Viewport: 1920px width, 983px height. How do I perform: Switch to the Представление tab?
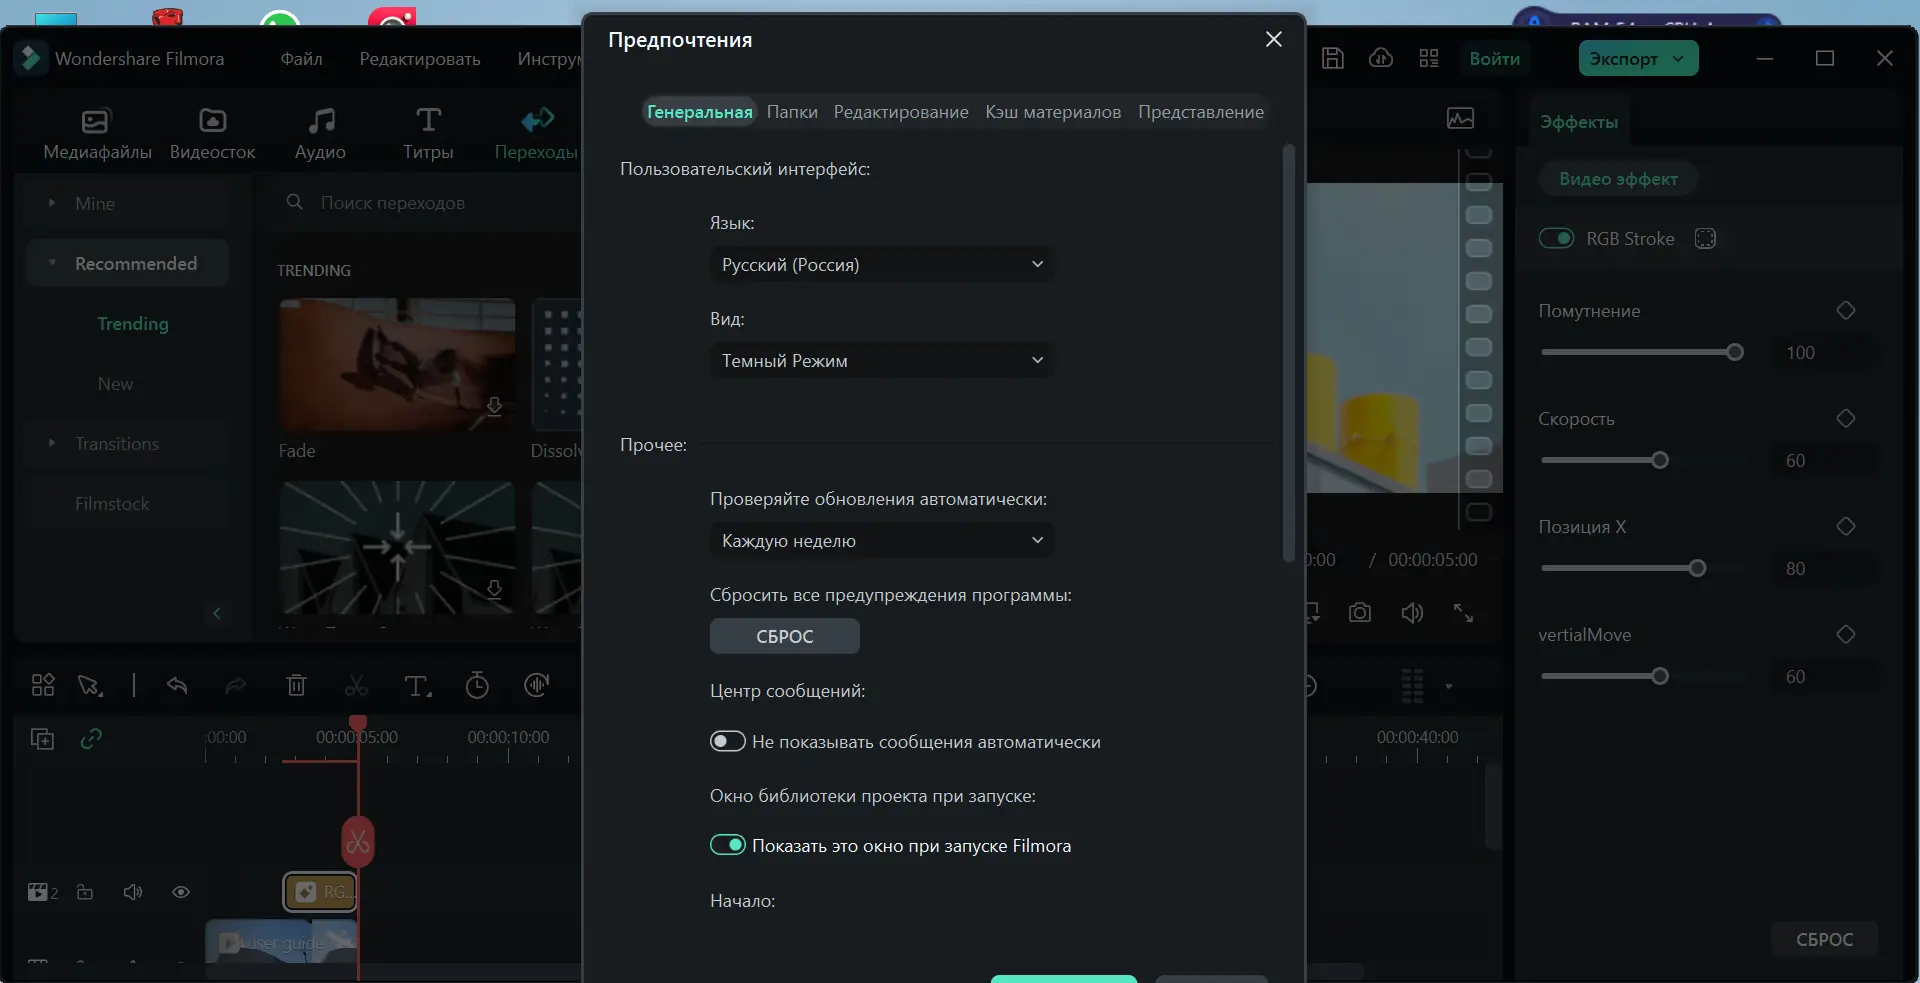pyautogui.click(x=1201, y=112)
